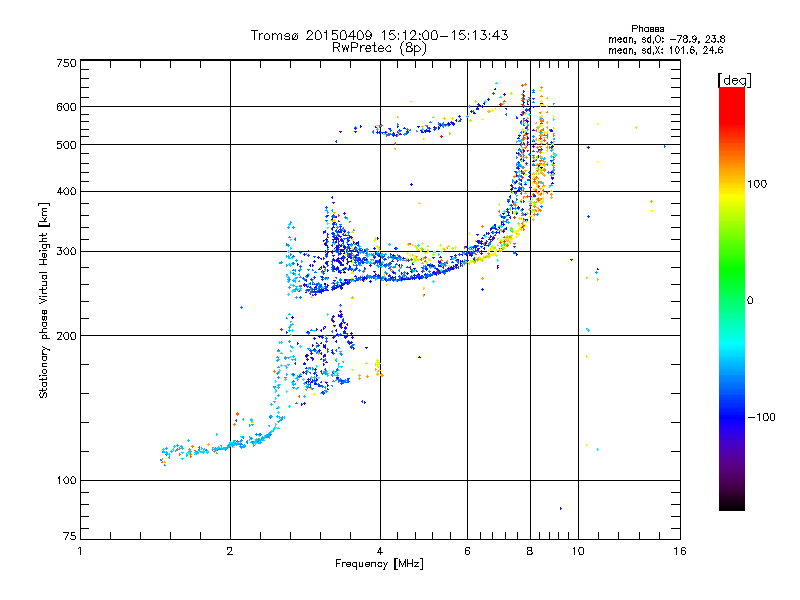Click the '300' y-axis tick label
The width and height of the screenshot is (800, 600).
pos(66,252)
